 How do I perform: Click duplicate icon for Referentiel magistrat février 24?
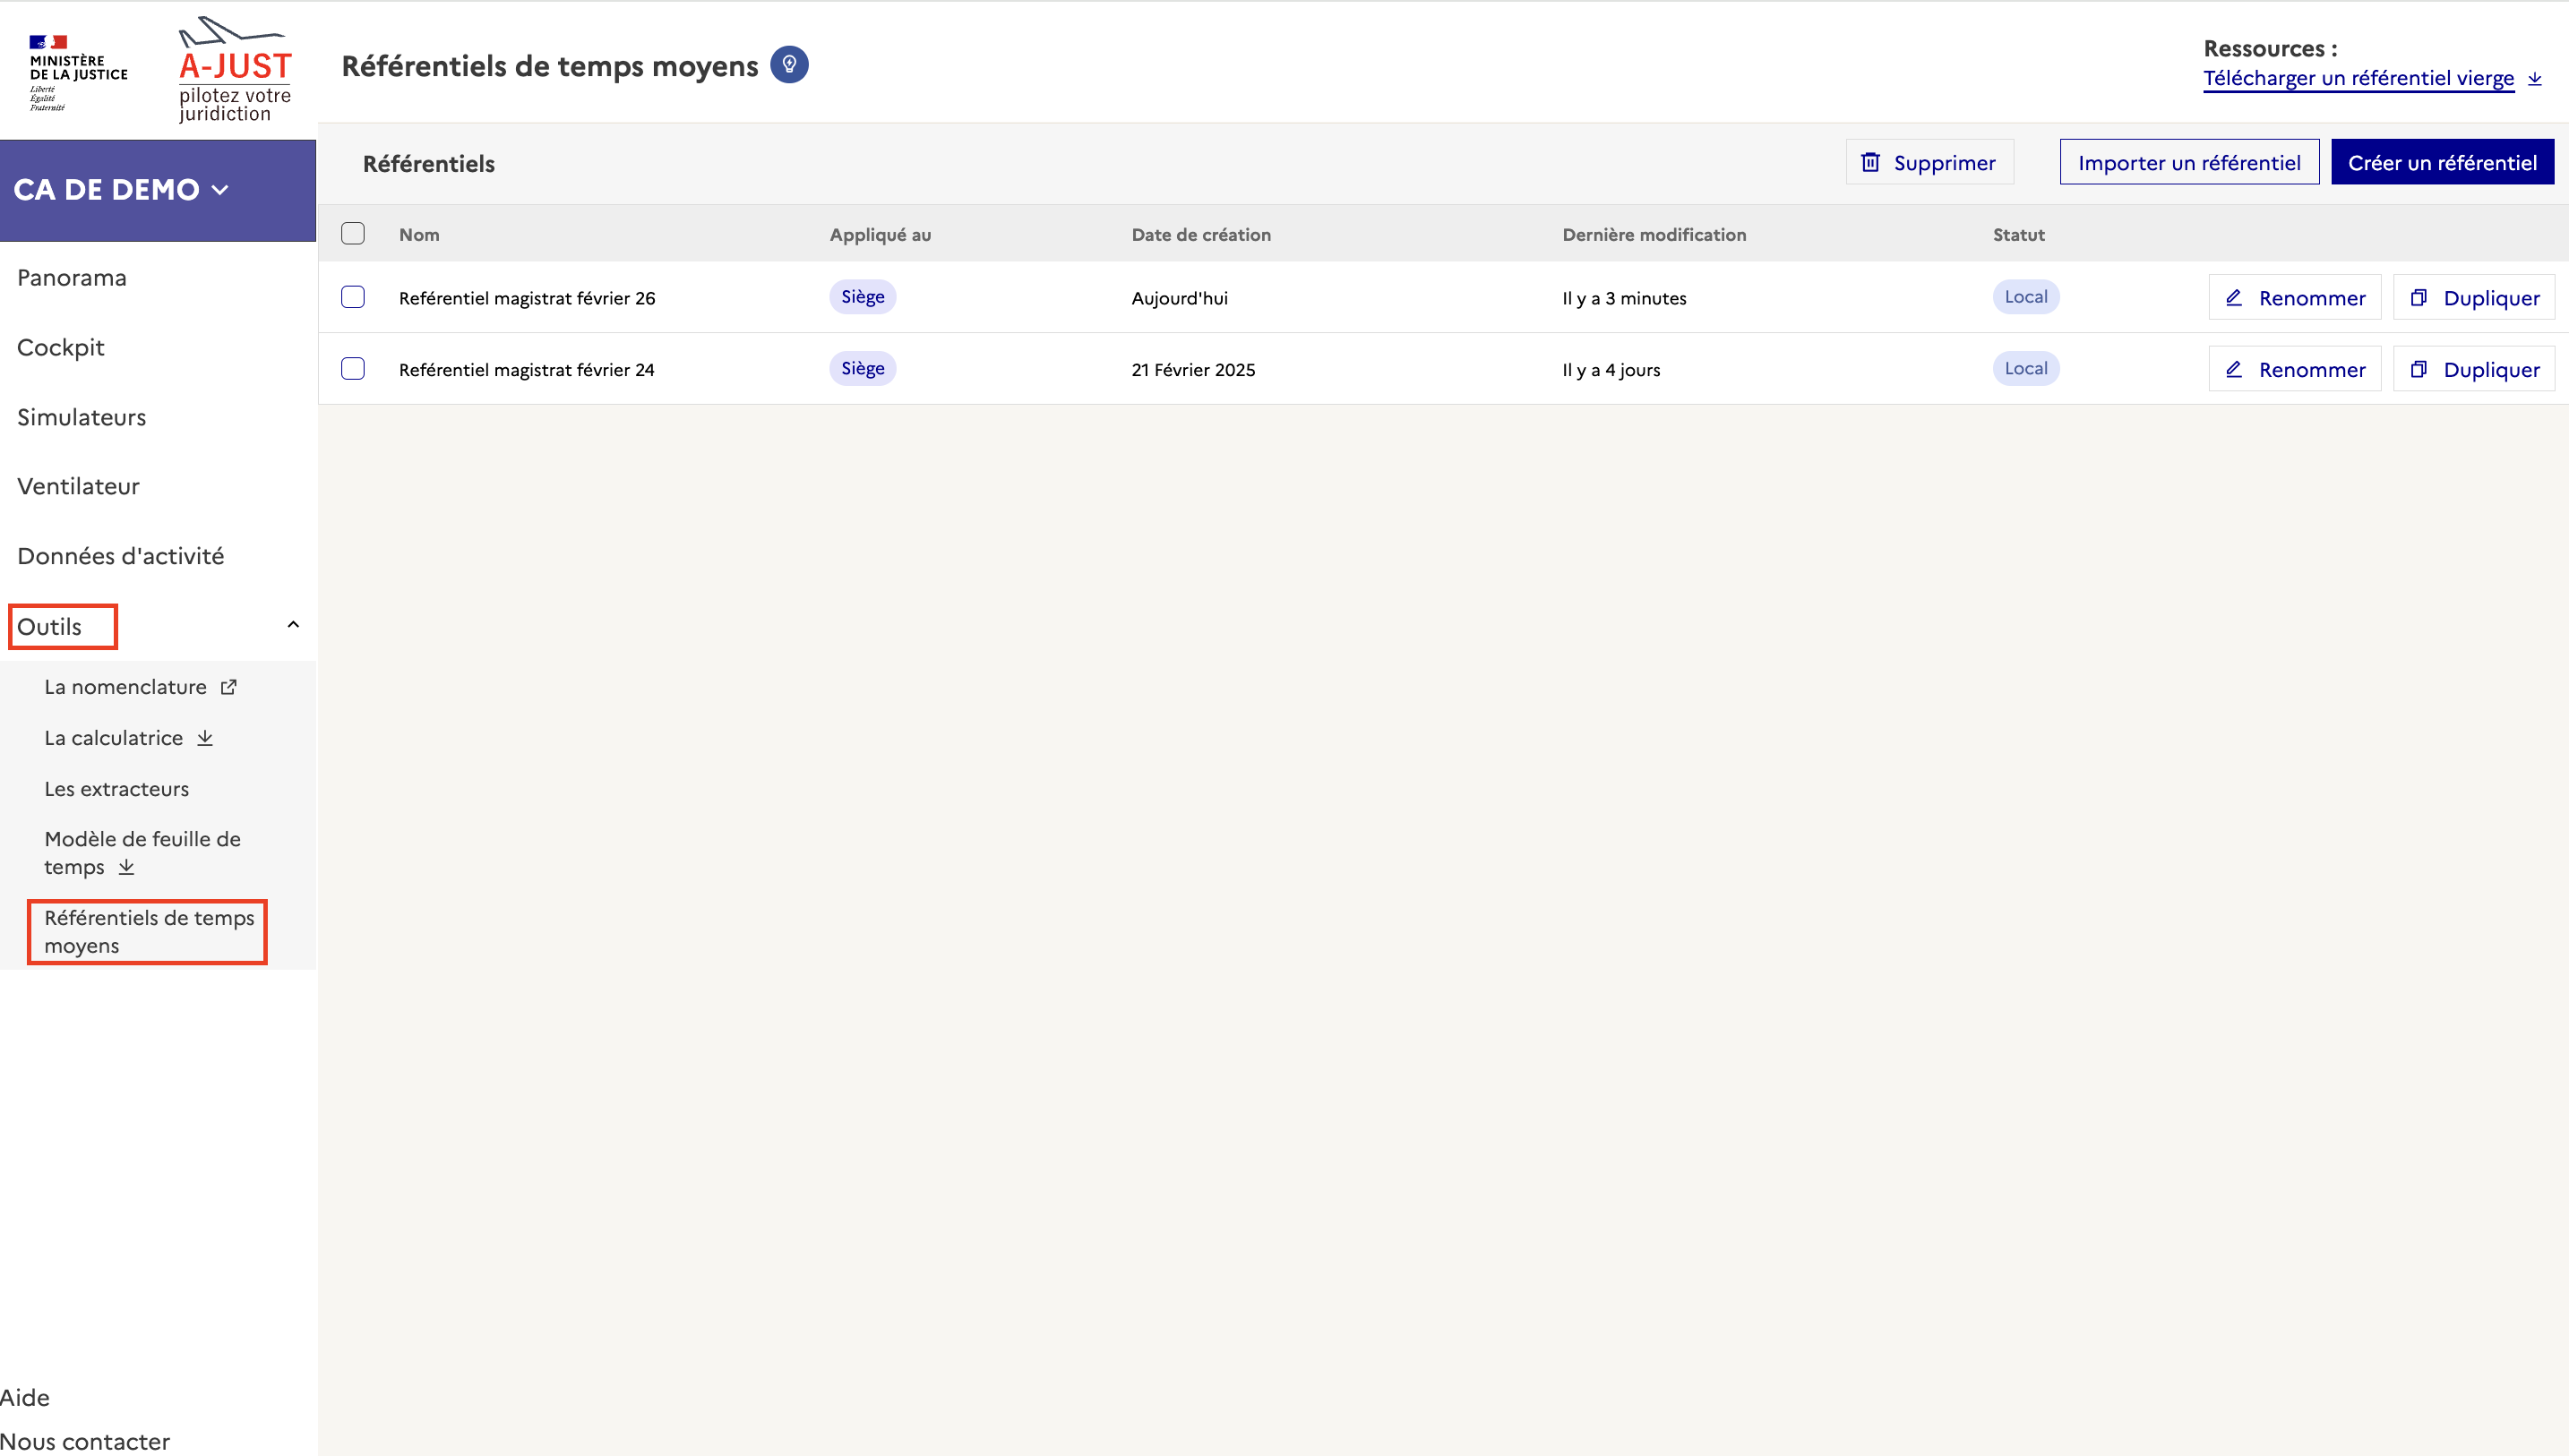coord(2418,369)
